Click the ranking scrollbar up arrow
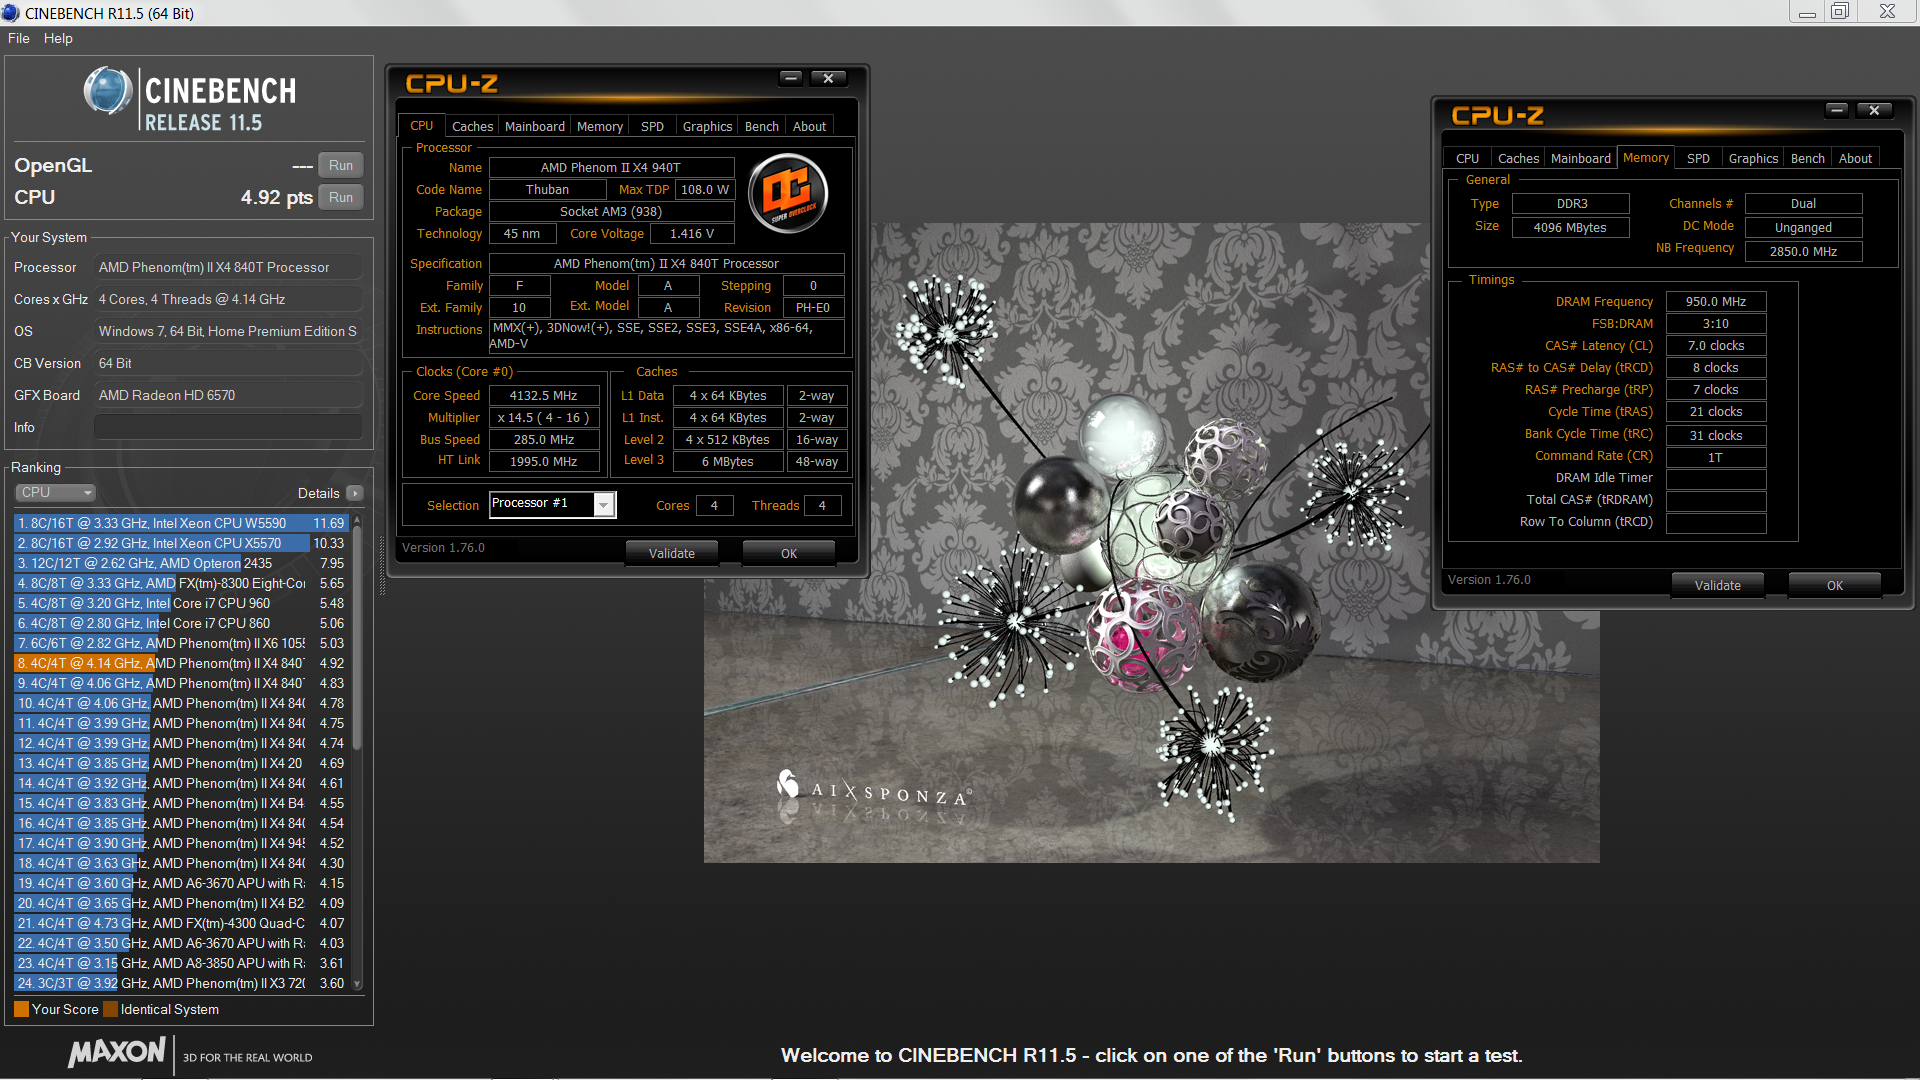 (357, 521)
